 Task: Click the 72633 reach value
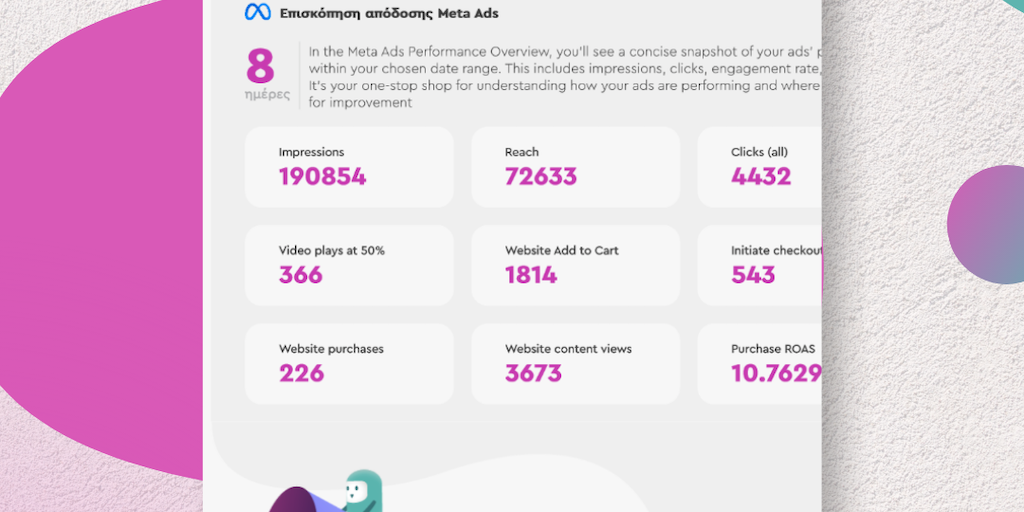pyautogui.click(x=541, y=177)
